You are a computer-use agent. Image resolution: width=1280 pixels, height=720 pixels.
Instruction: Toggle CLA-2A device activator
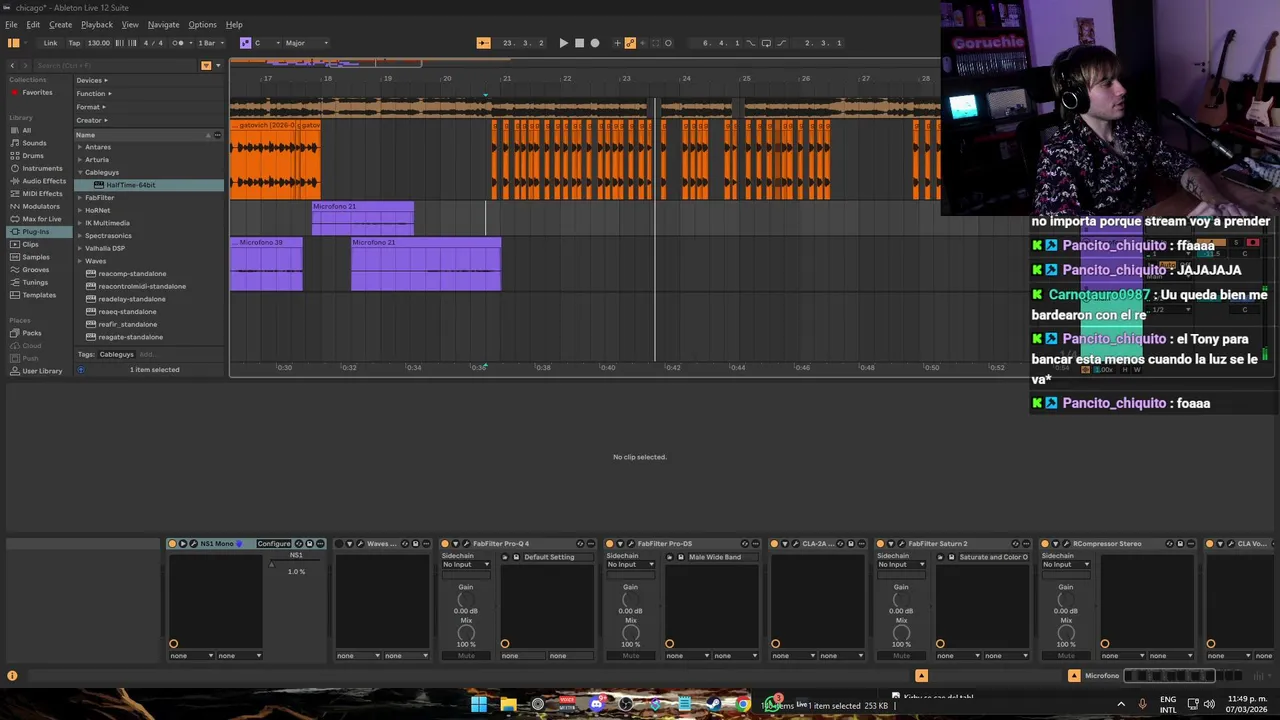[774, 544]
